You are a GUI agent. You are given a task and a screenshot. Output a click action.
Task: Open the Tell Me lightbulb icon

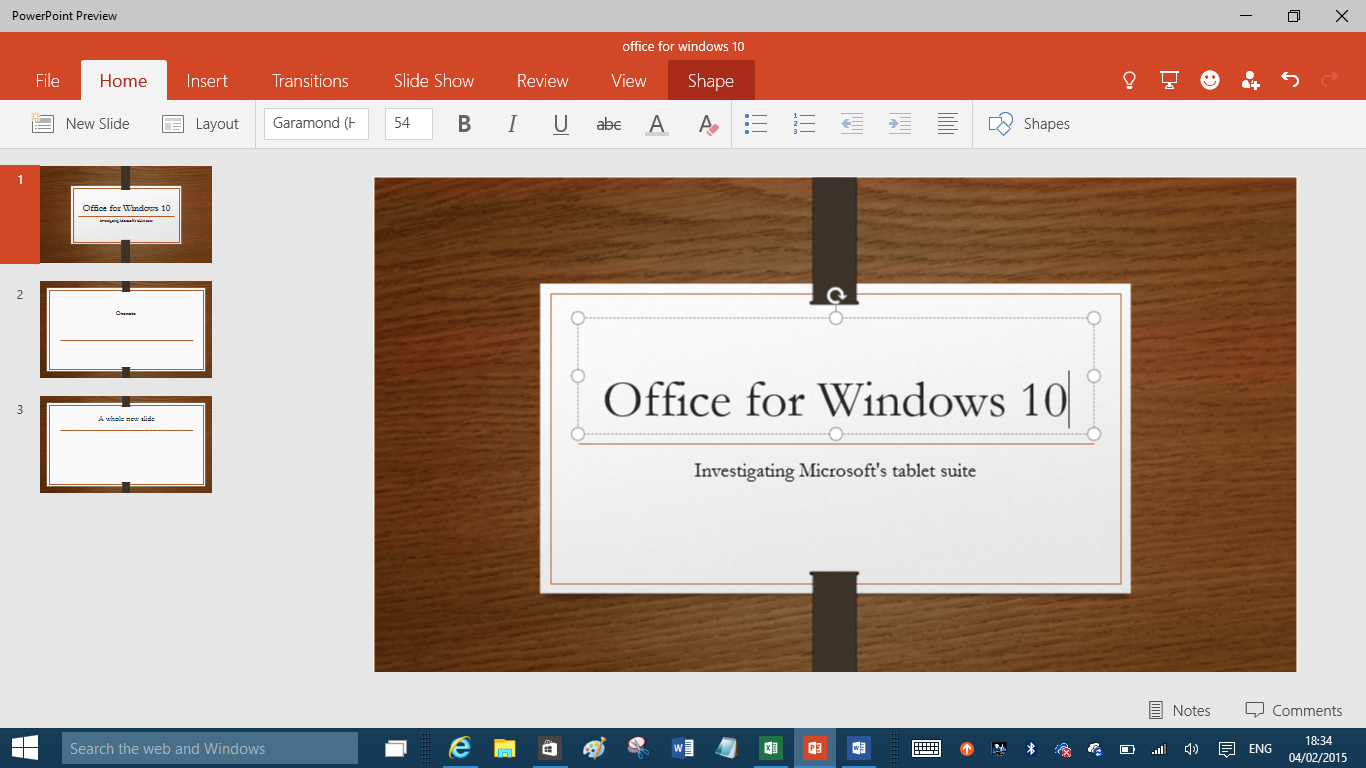(1128, 80)
